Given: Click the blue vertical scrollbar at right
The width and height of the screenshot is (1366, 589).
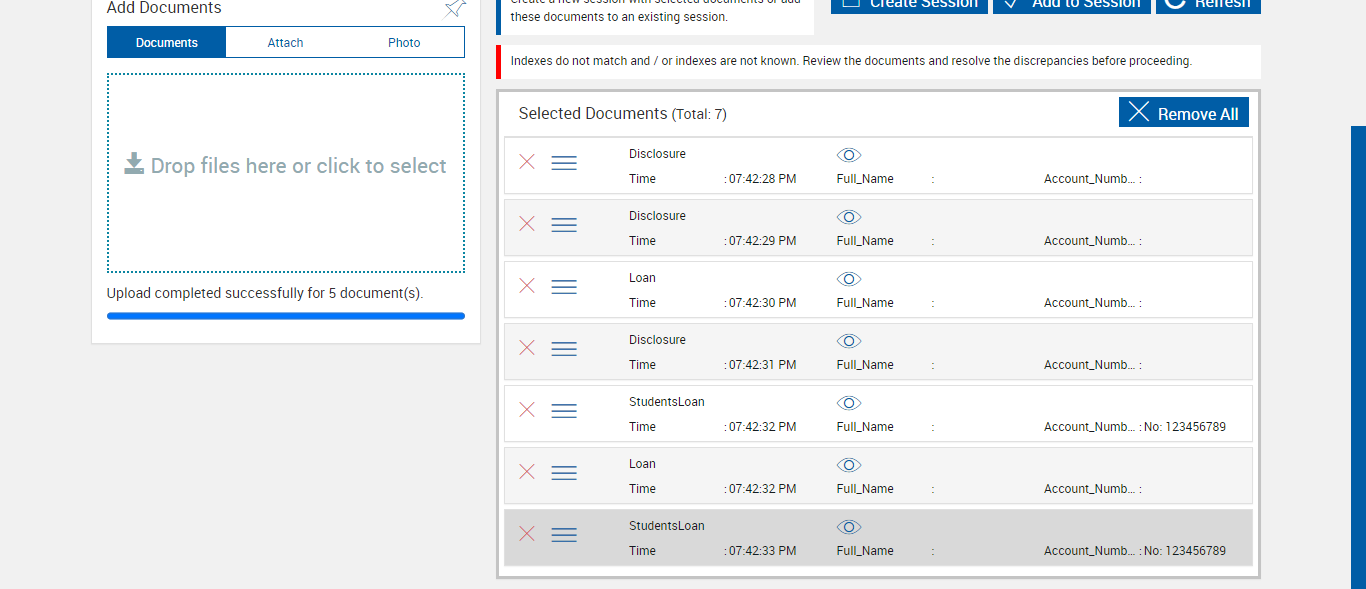Looking at the screenshot, I should (1358, 350).
